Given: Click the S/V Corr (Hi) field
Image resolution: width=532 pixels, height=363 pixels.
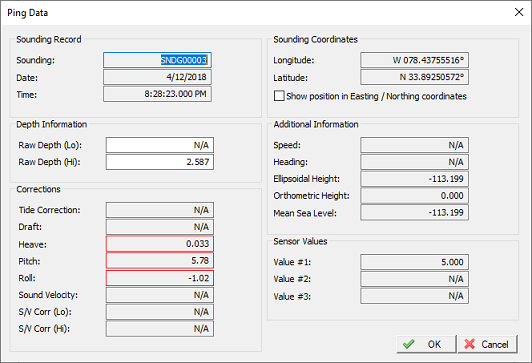Looking at the screenshot, I should (160, 329).
